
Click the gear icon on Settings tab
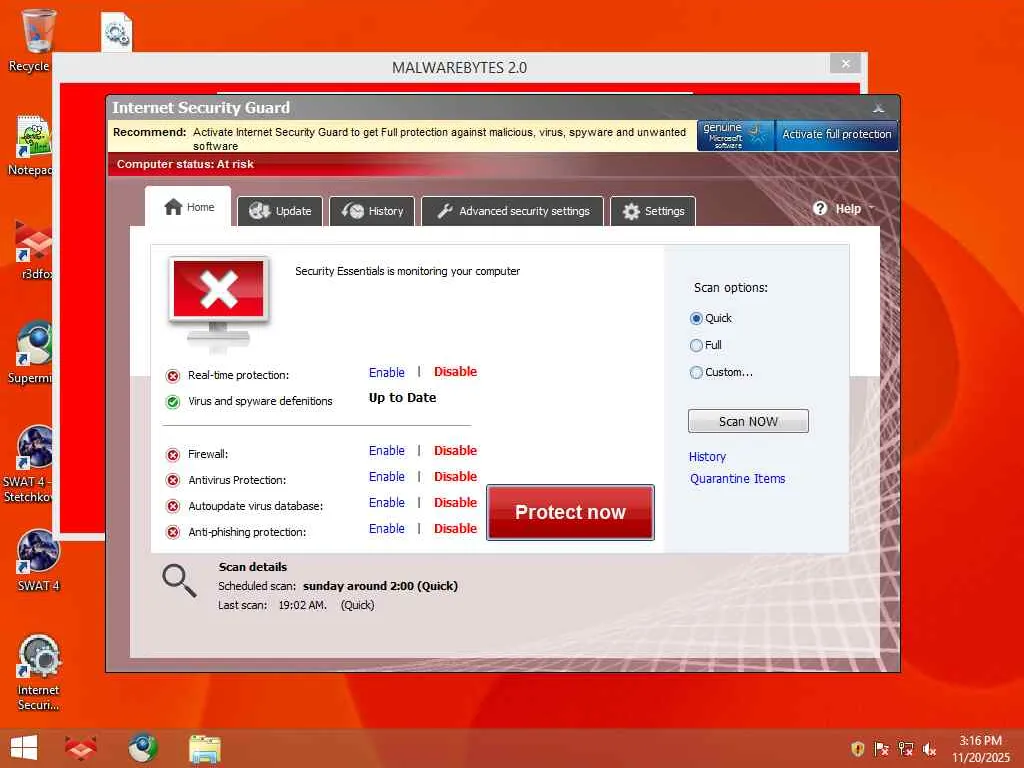pos(631,212)
